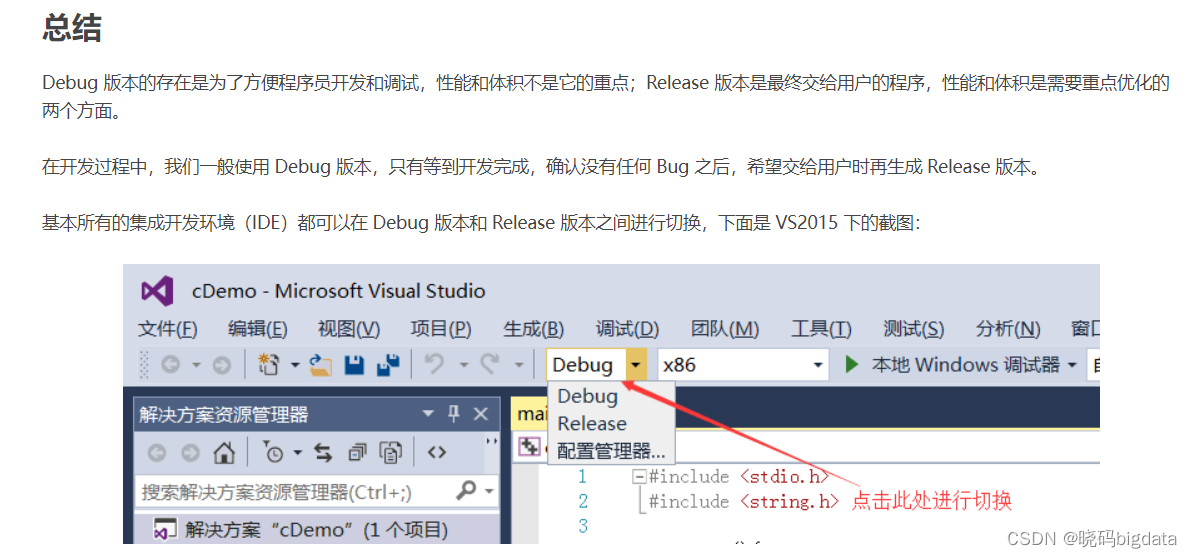
Task: Click the main toolbar drag grip handle
Action: (144, 366)
